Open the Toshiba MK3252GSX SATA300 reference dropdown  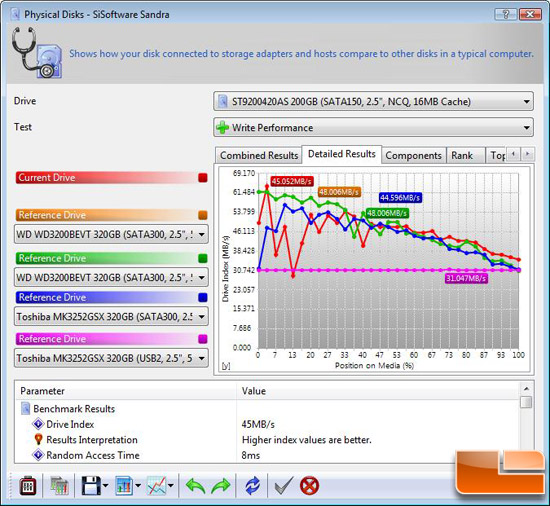111,317
